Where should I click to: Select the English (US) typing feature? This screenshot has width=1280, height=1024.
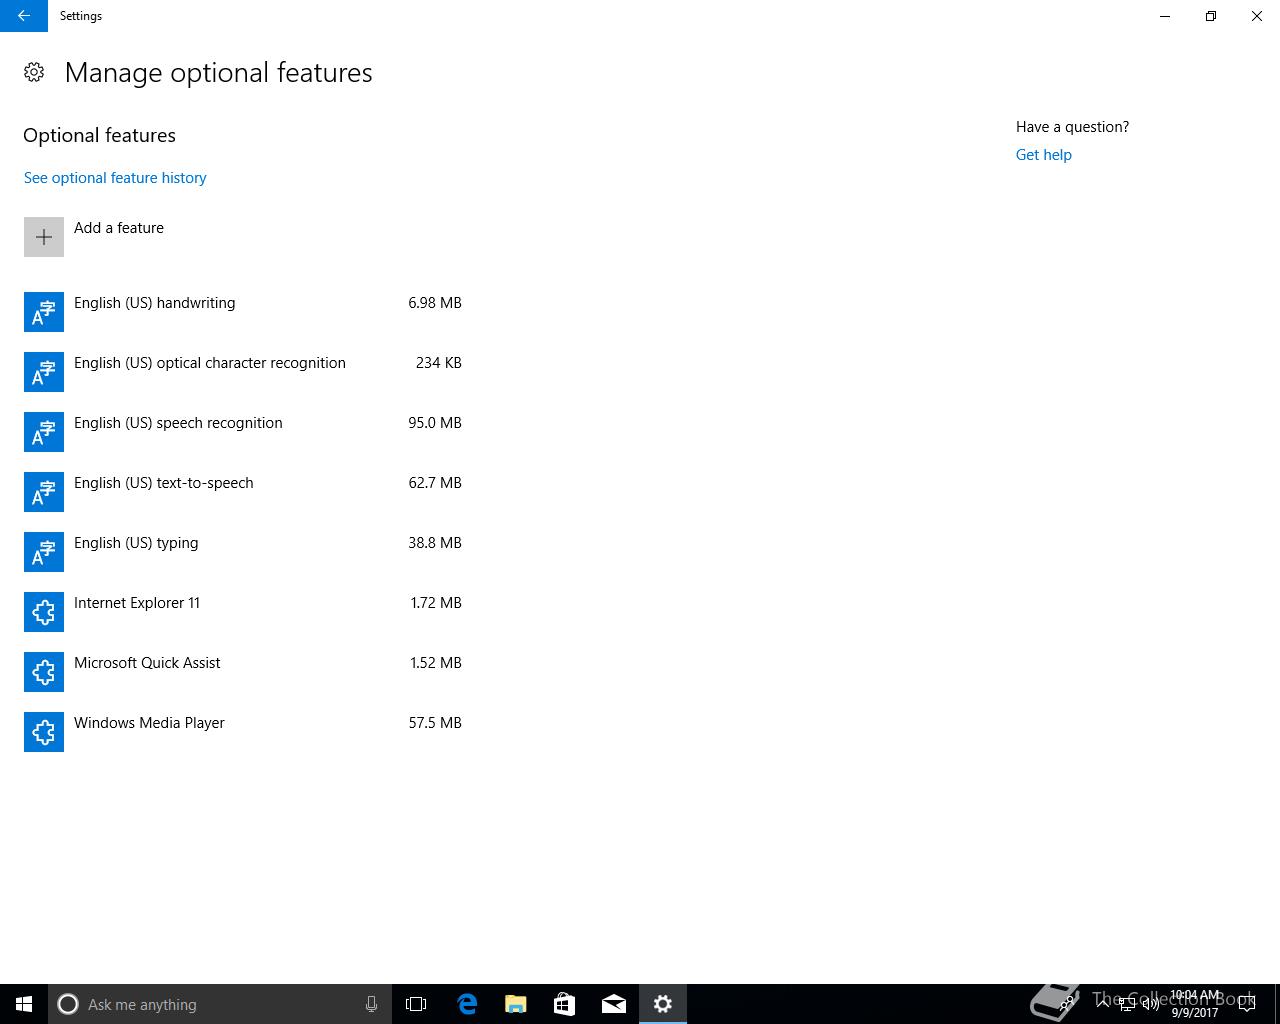point(243,552)
